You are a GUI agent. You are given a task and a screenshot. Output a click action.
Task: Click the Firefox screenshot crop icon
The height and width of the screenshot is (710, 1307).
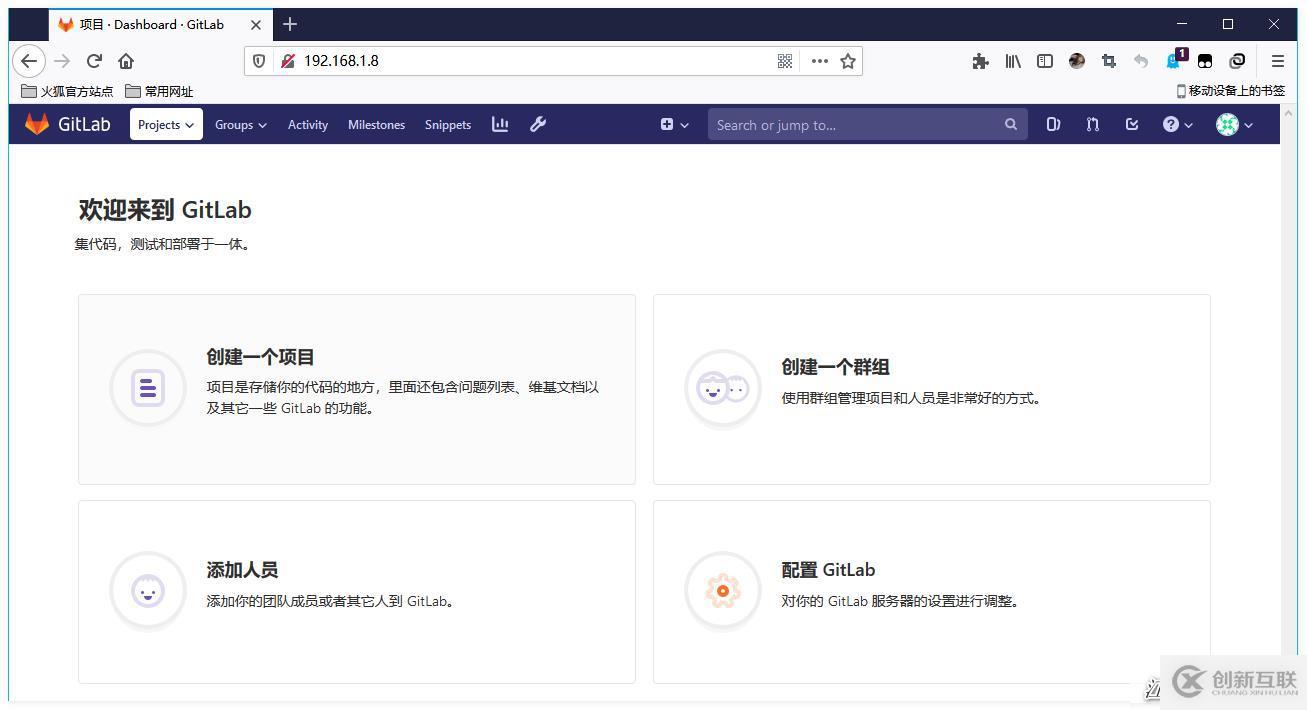pos(1108,61)
